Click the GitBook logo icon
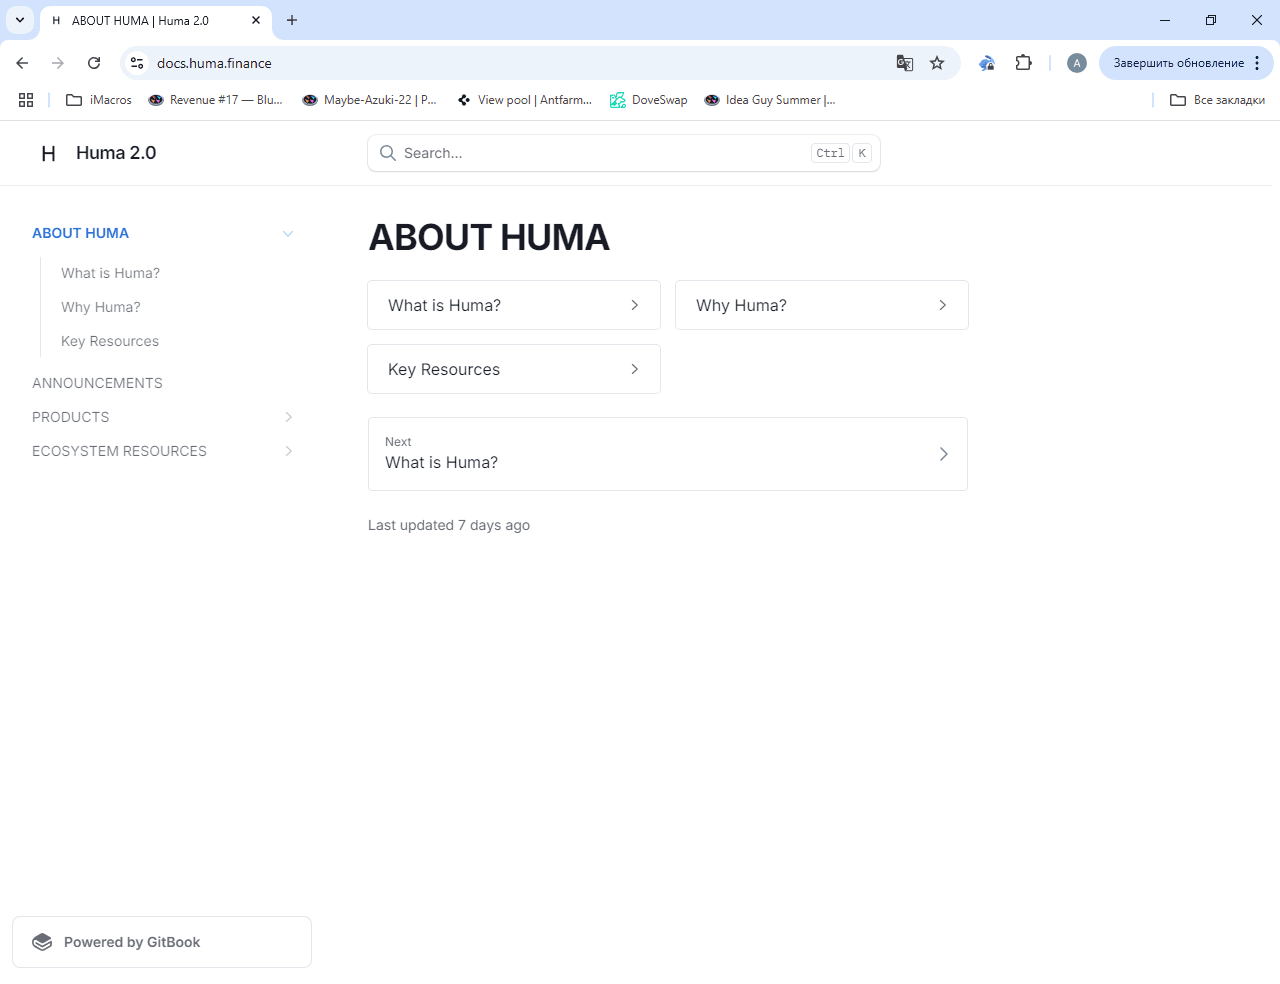The image size is (1280, 984). 42,942
